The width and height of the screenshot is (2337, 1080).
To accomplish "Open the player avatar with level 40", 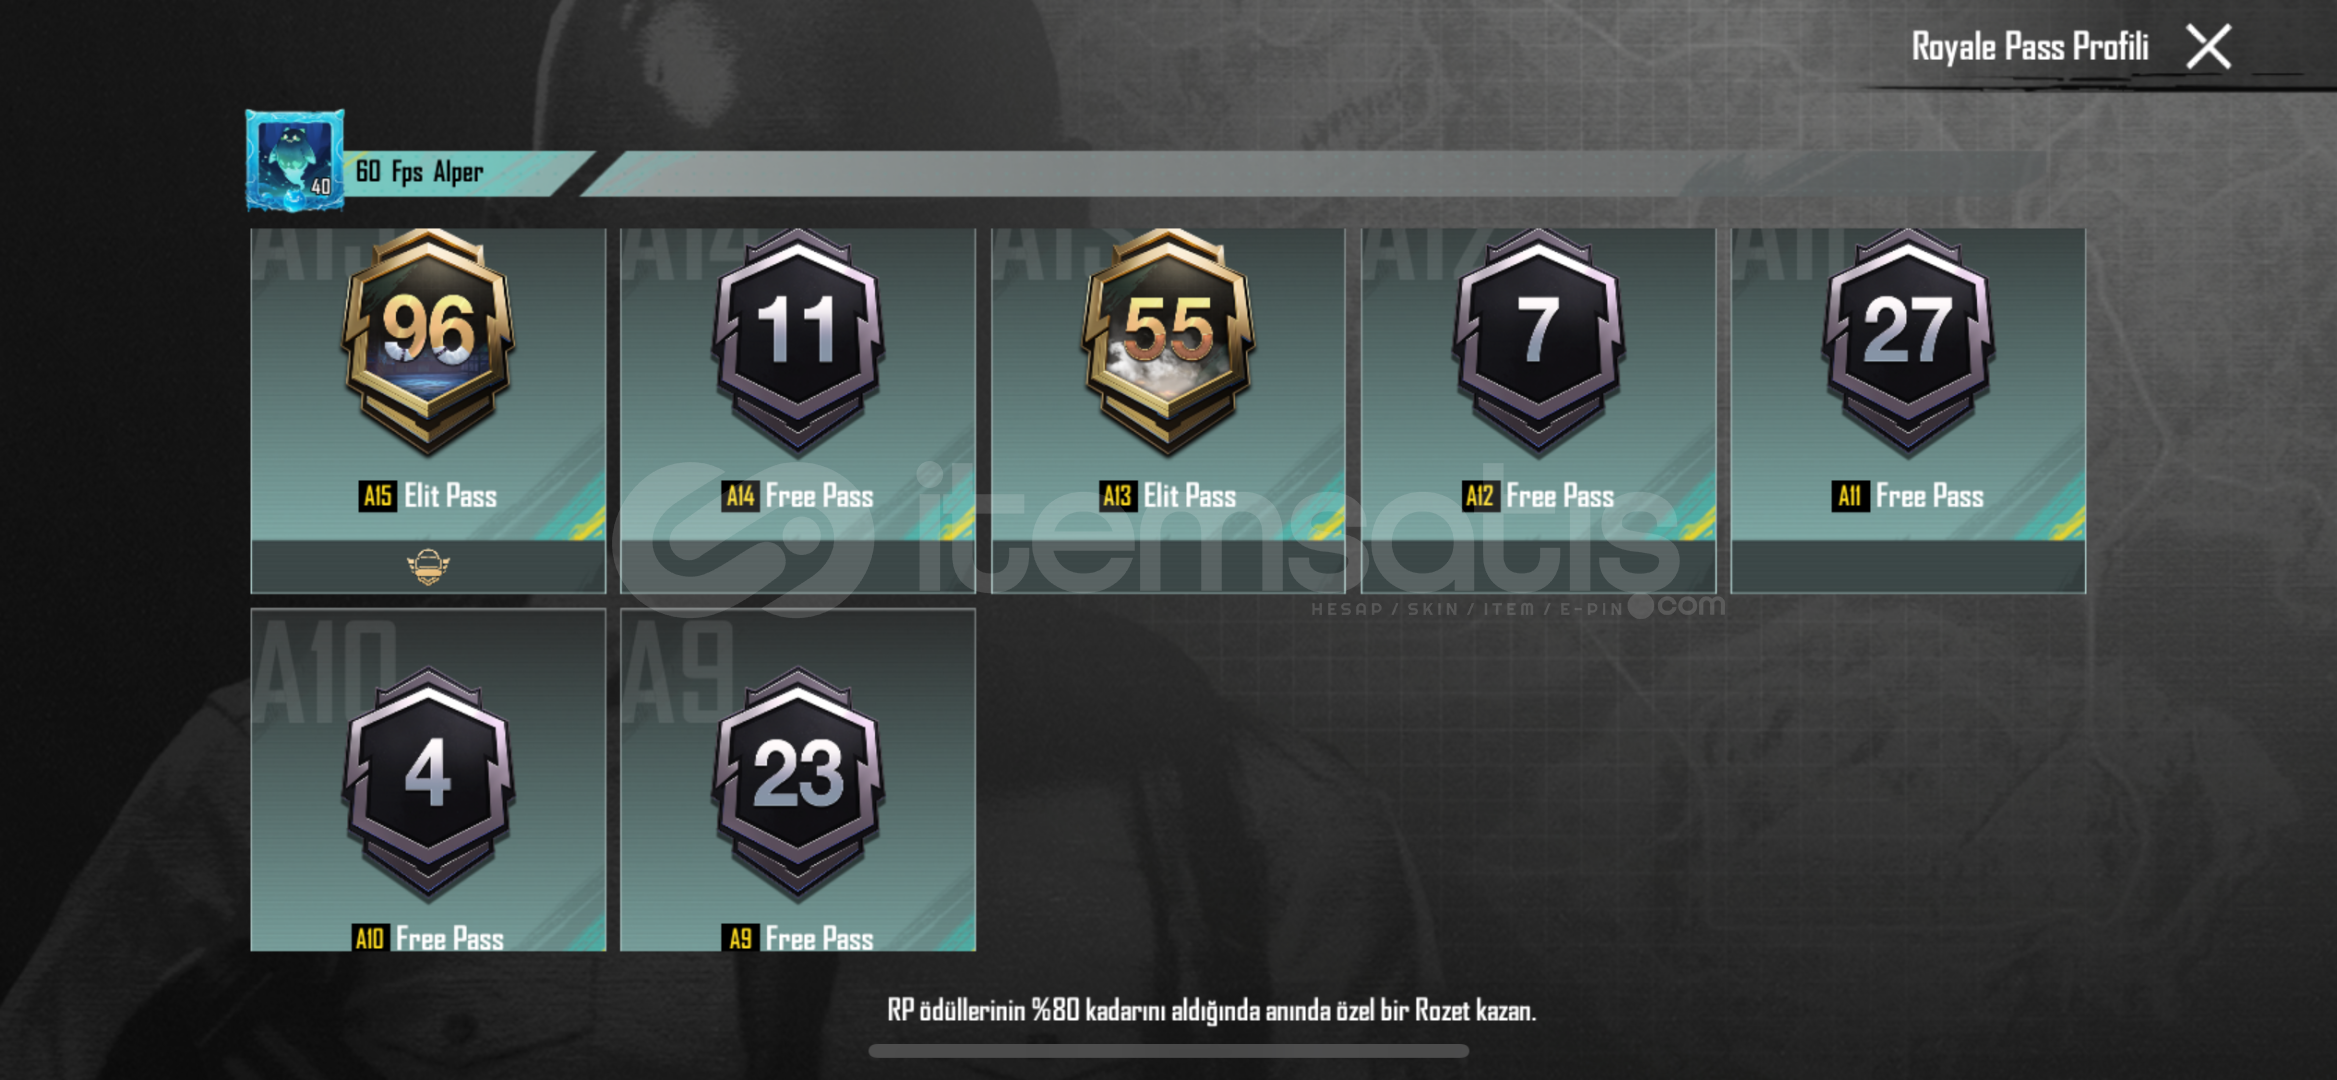I will [295, 160].
